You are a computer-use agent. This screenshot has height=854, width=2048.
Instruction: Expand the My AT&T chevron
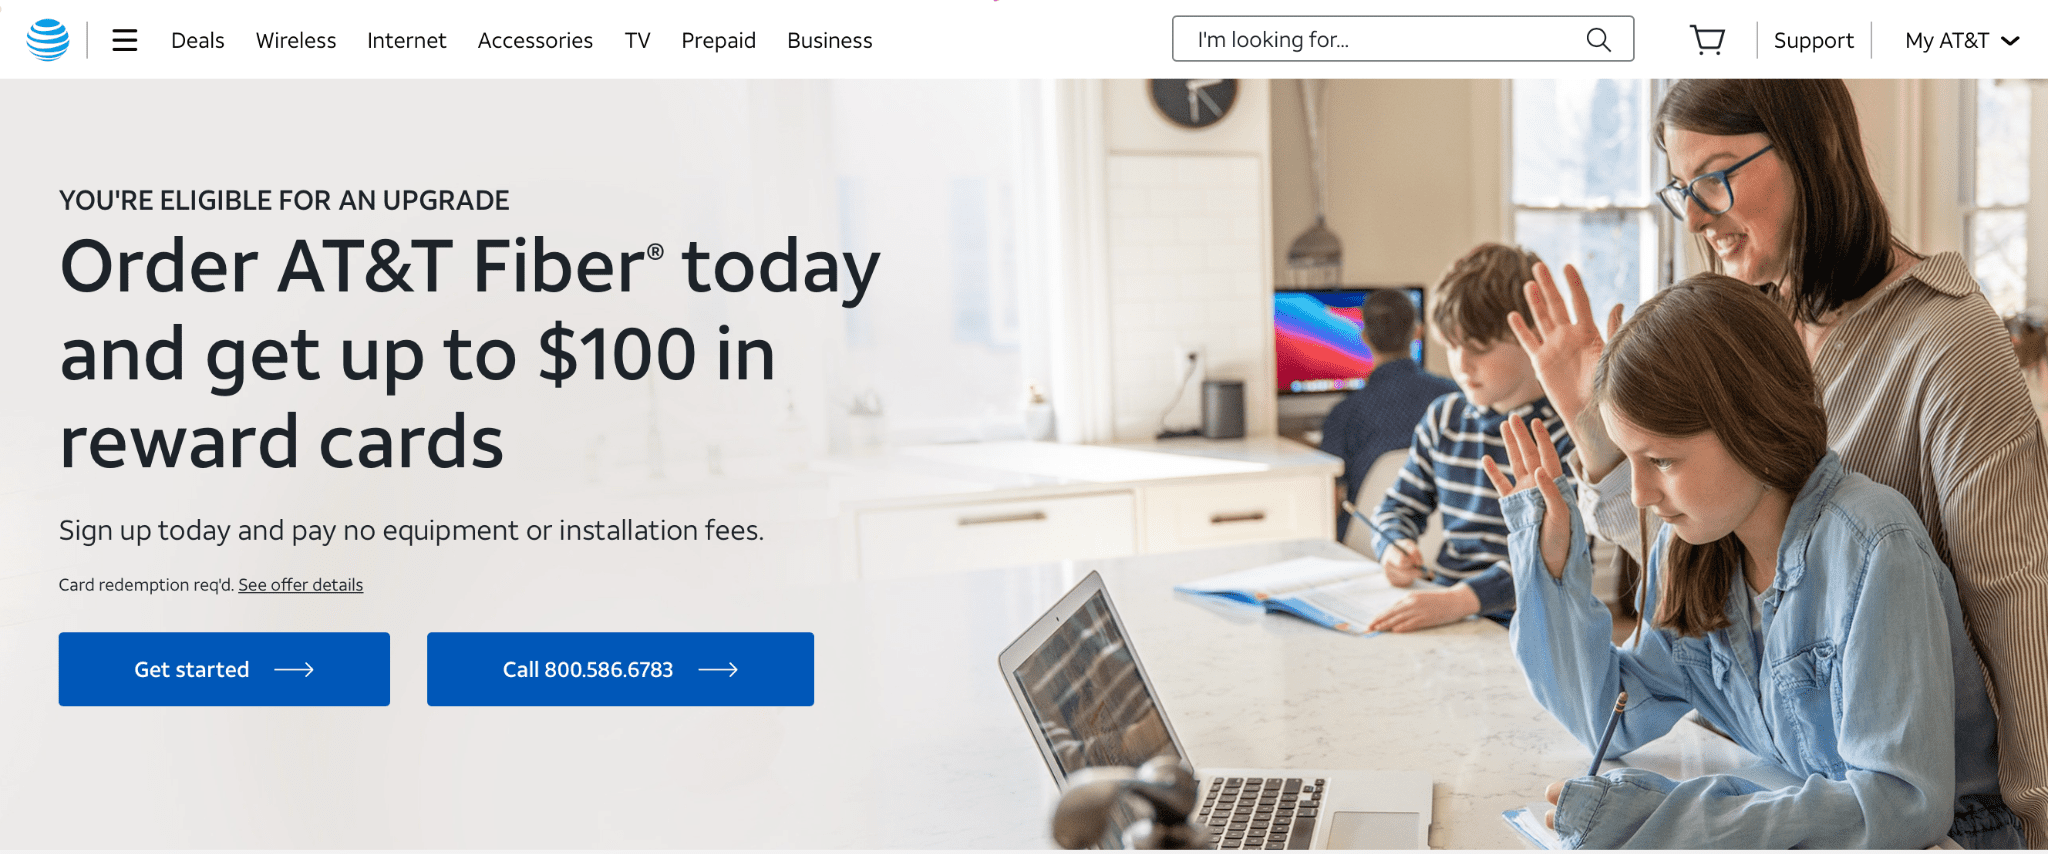[2011, 41]
